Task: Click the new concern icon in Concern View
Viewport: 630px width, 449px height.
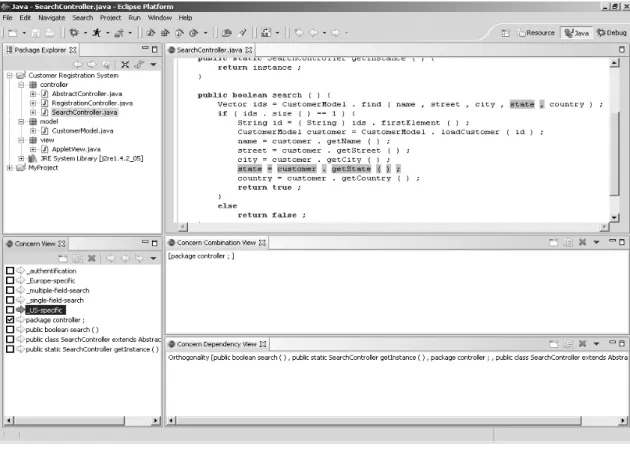Action: pyautogui.click(x=63, y=258)
